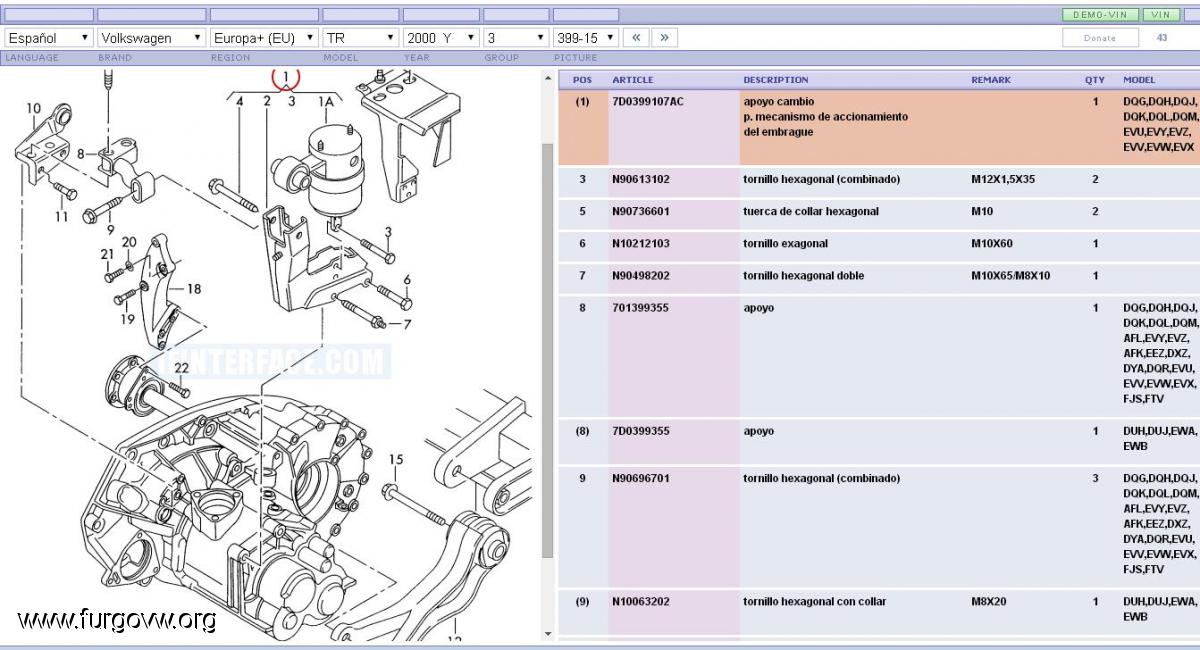Click the remark M10X60
1200x650 pixels.
(x=992, y=243)
